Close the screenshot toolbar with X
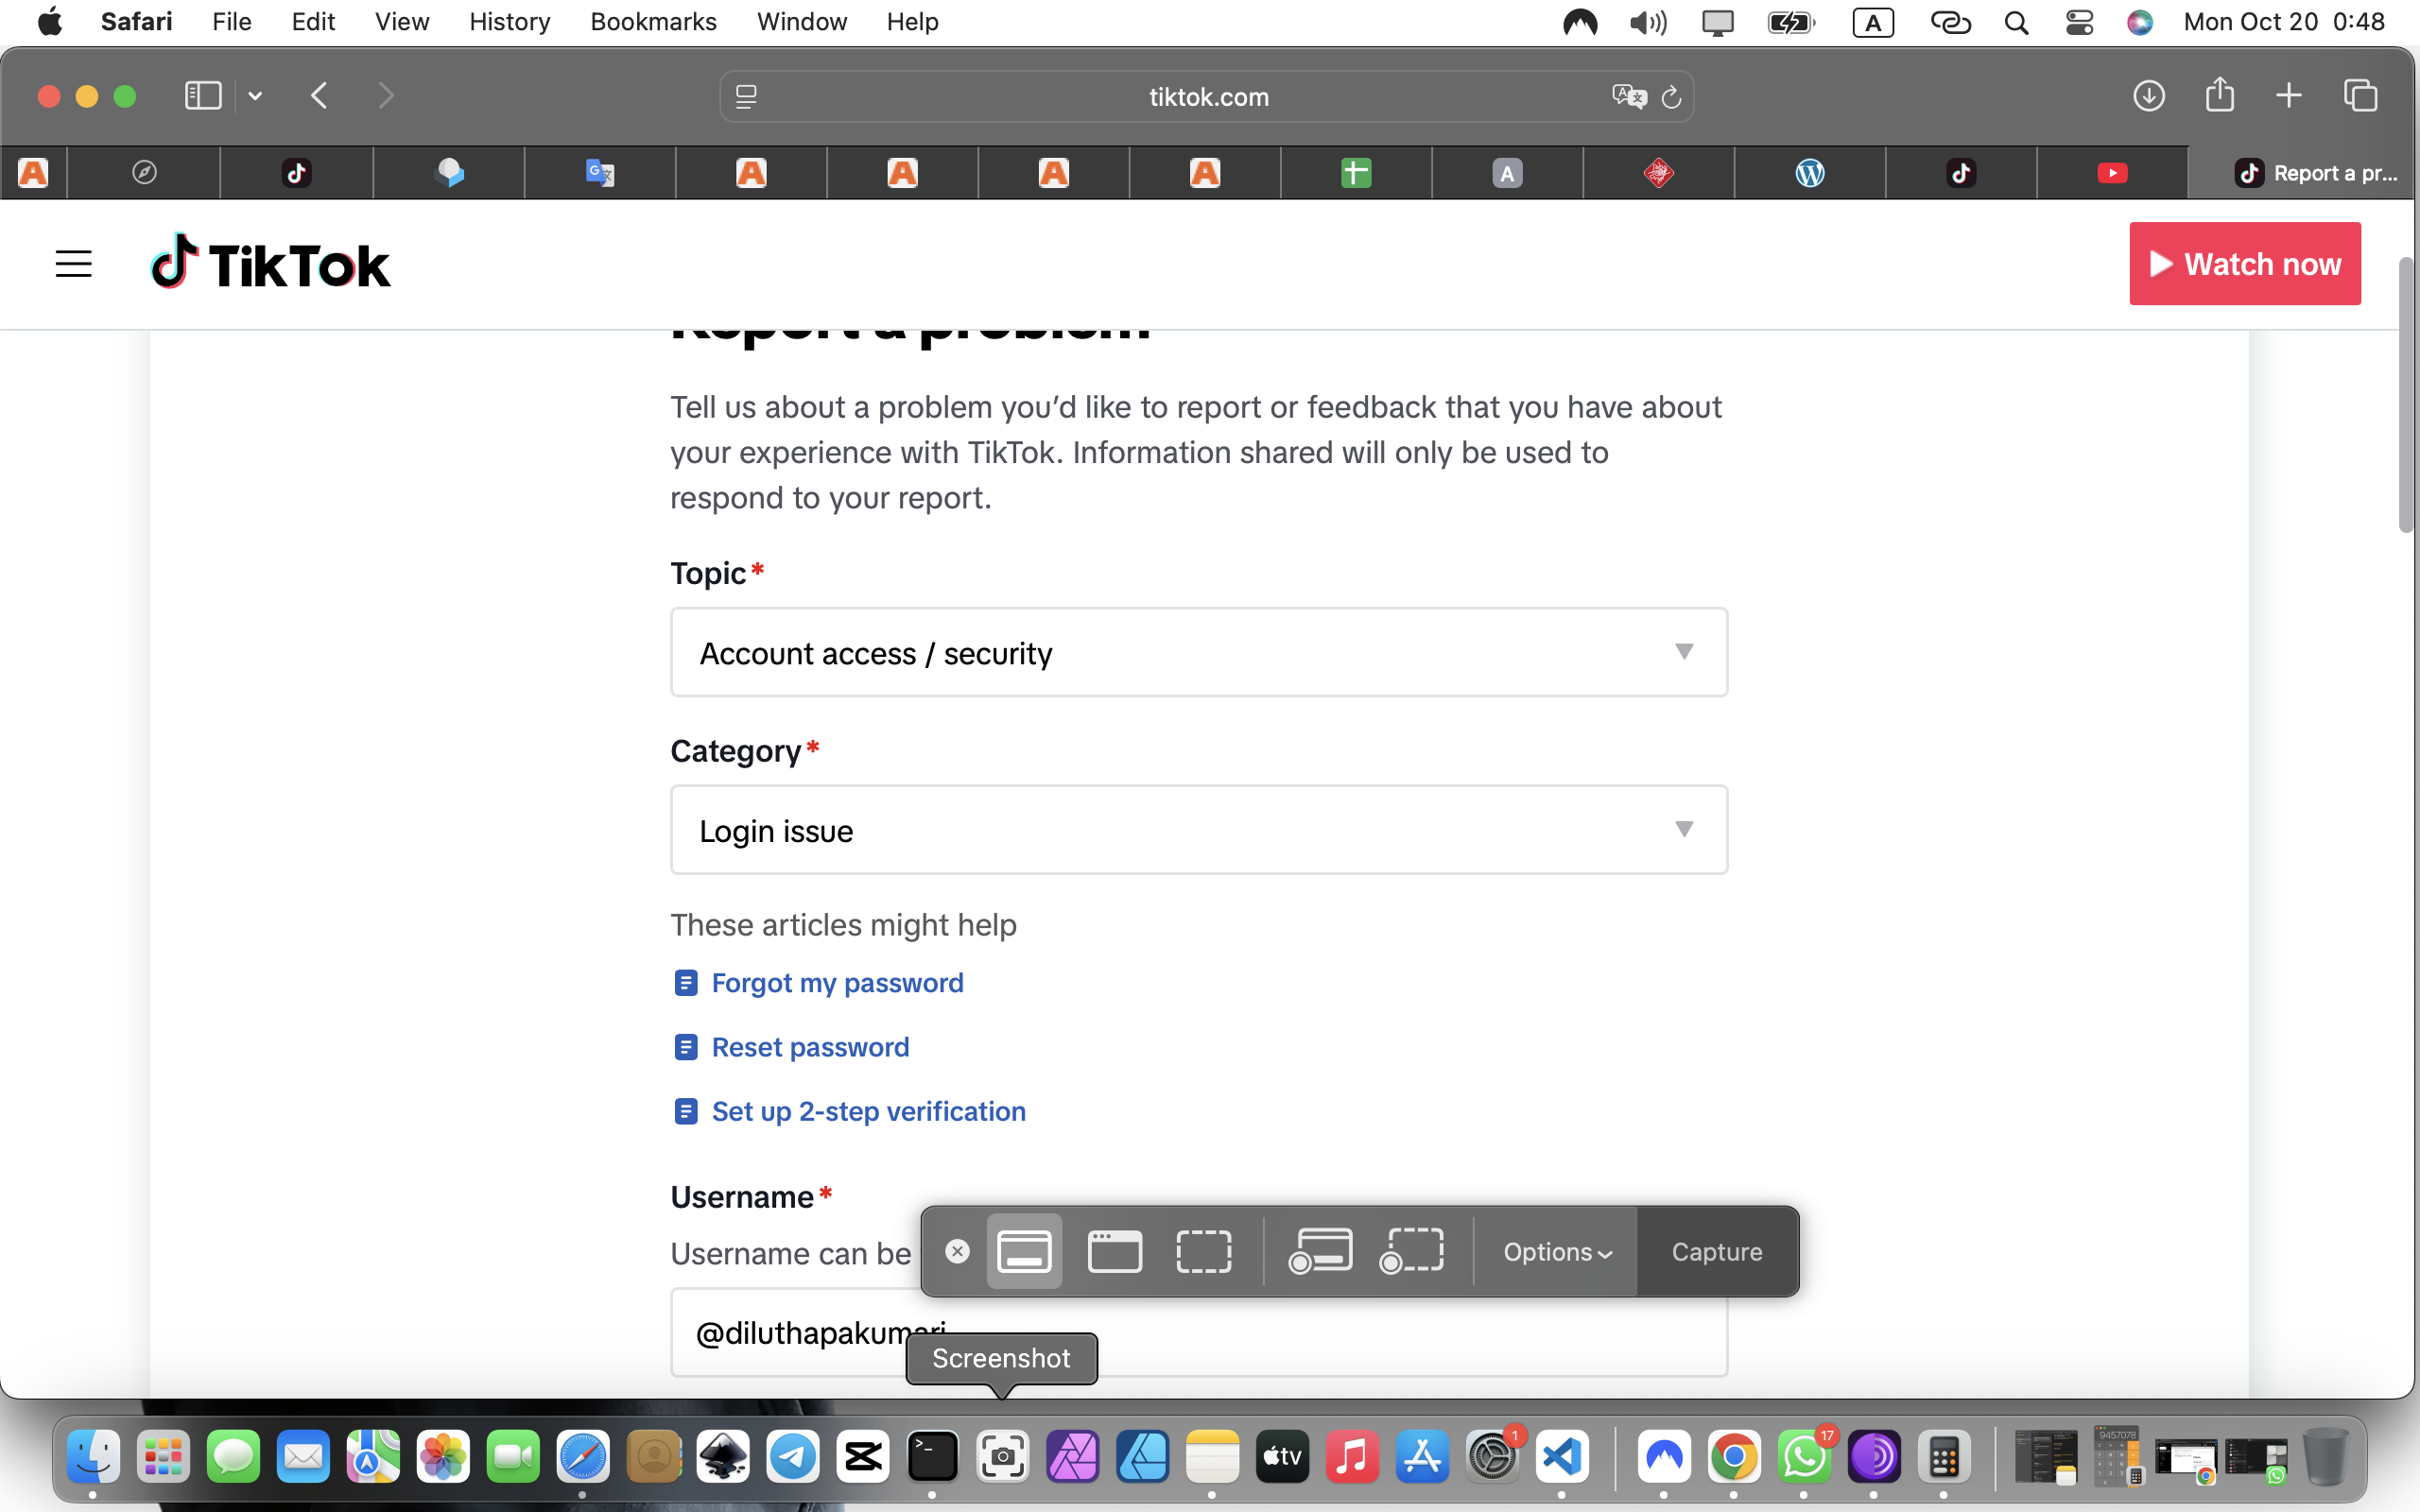2420x1512 pixels. tap(957, 1252)
